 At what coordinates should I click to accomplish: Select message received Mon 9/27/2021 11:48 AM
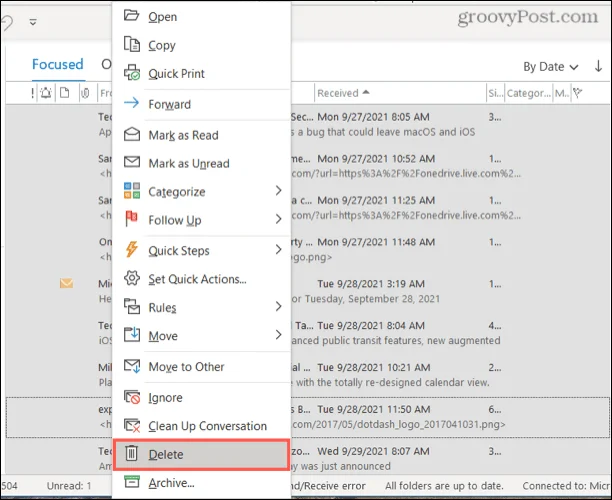coord(376,249)
